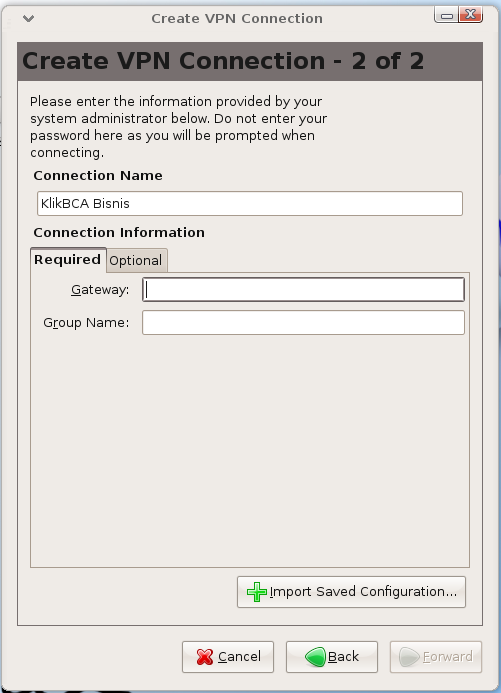Image resolution: width=501 pixels, height=693 pixels.
Task: Switch to the Optional tab
Action: (x=136, y=260)
